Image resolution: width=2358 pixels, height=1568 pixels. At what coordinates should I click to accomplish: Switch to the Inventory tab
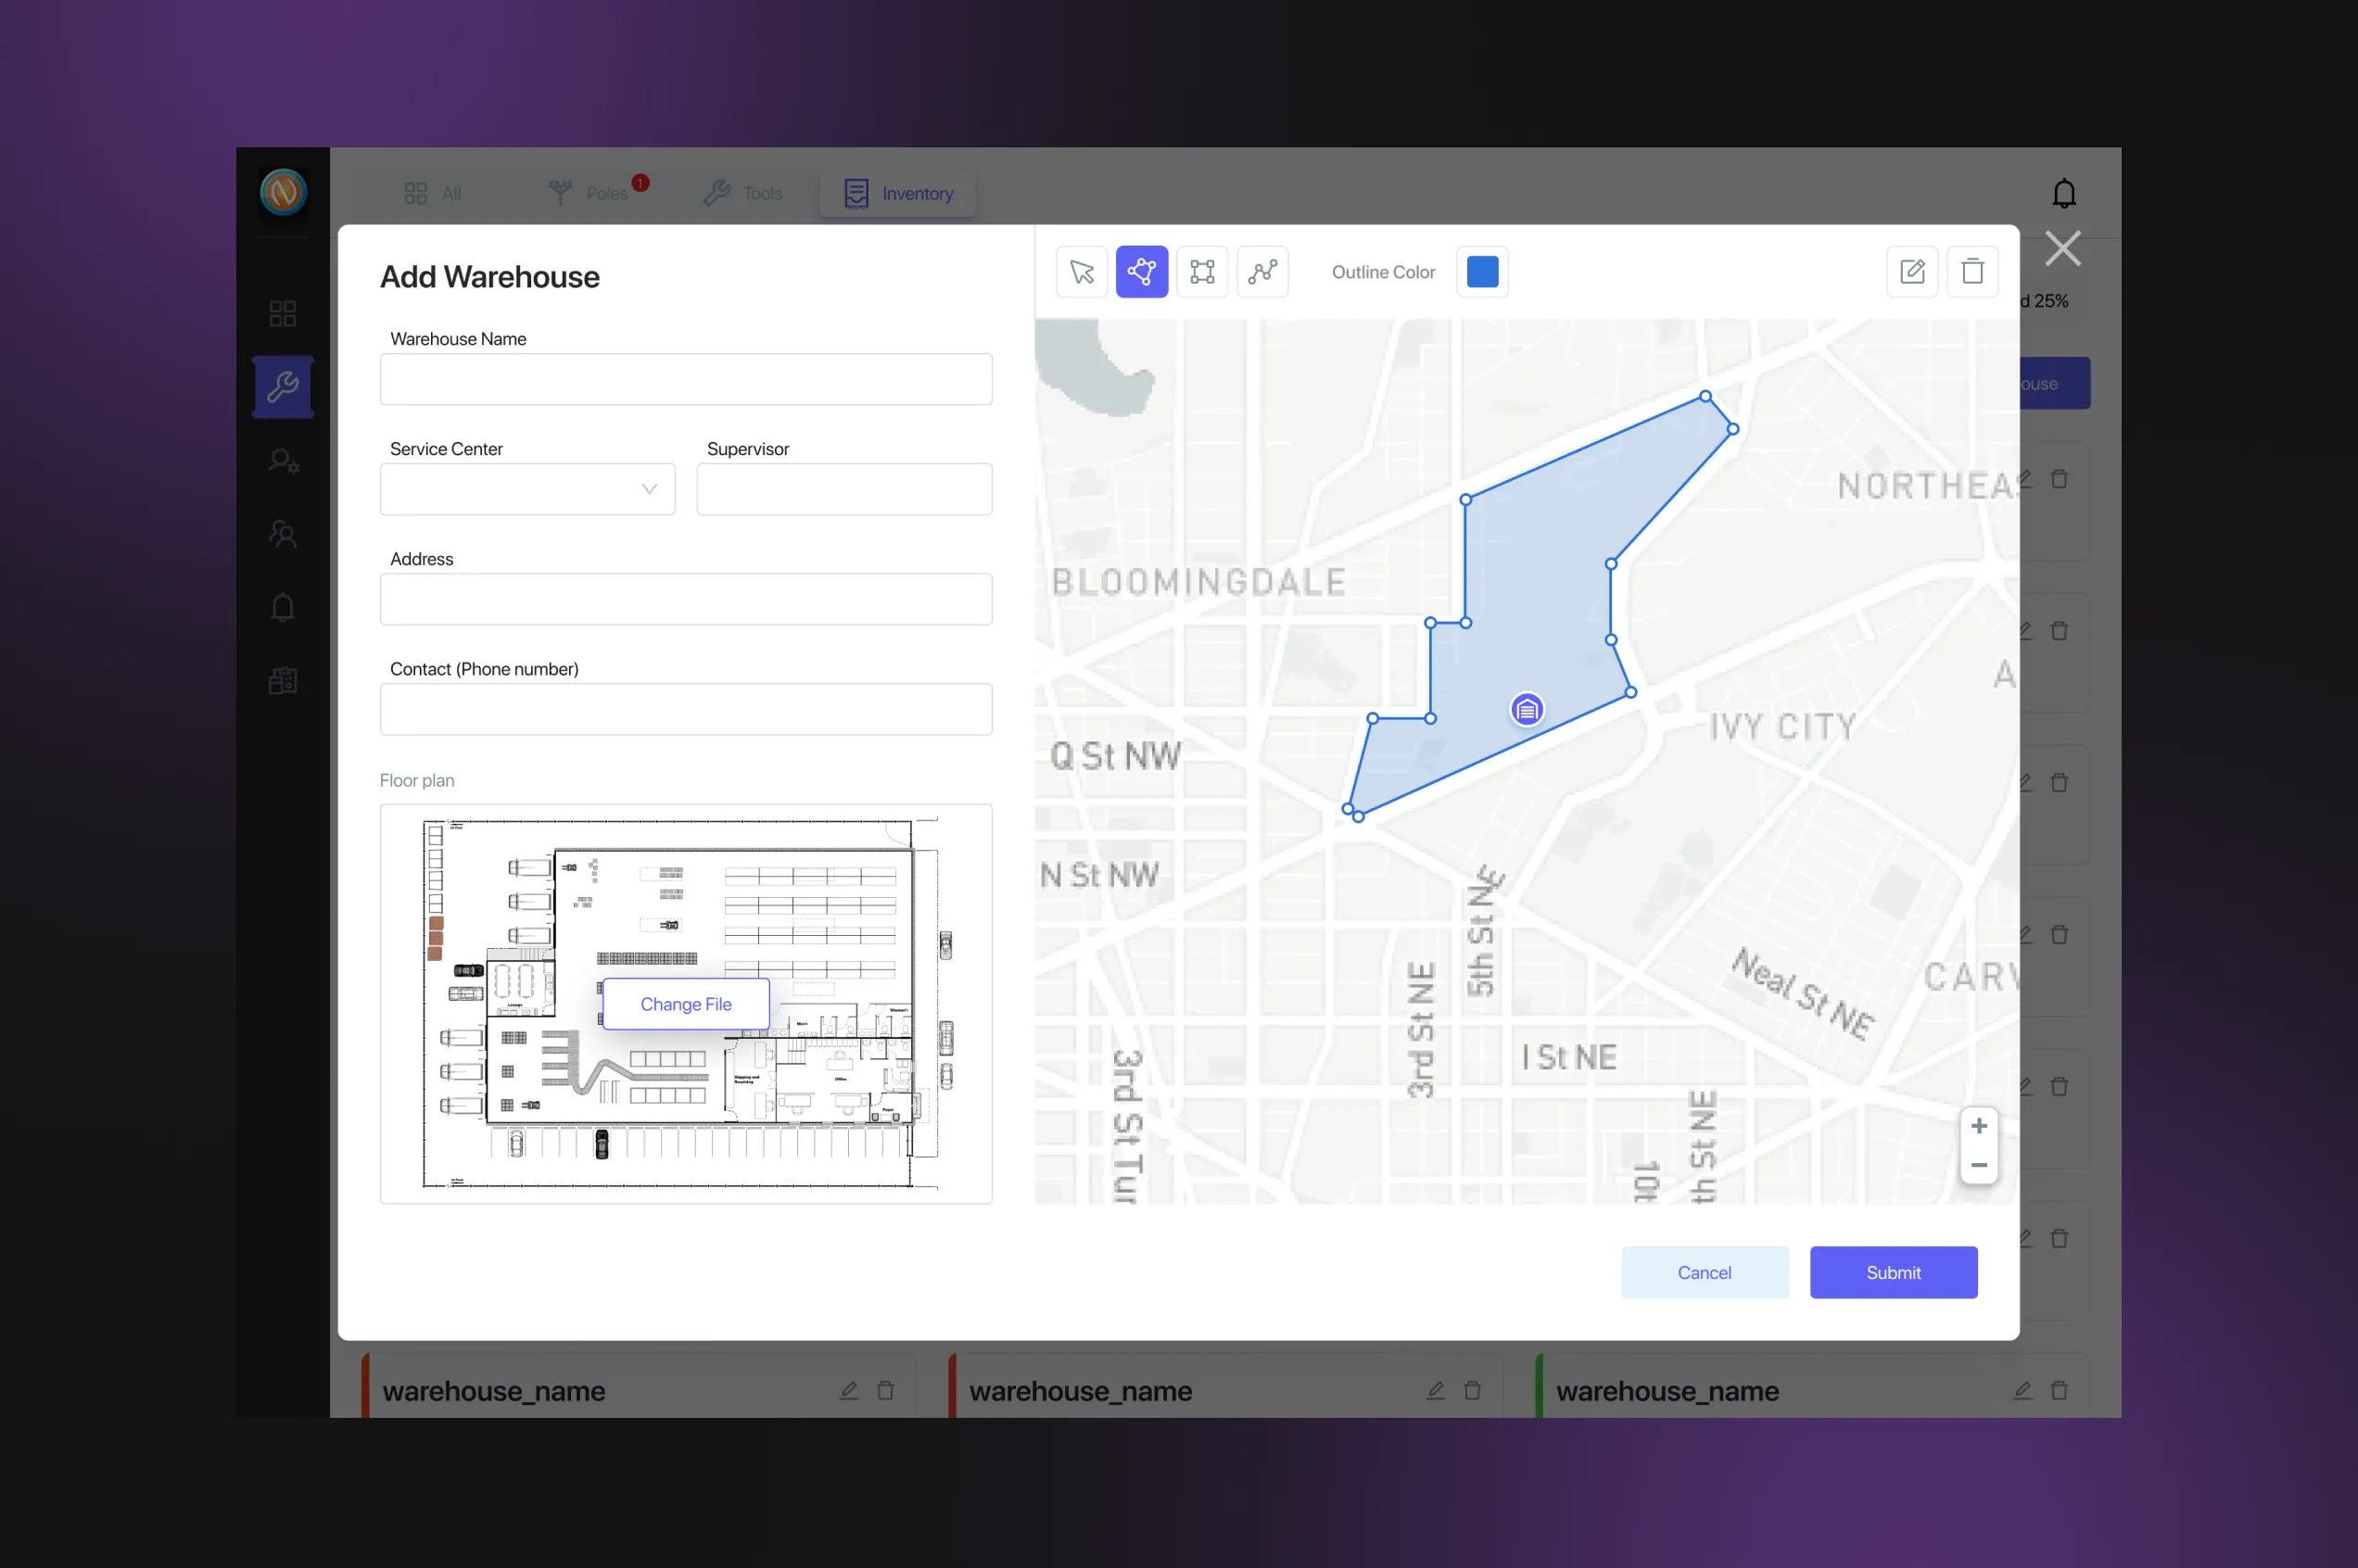[x=898, y=194]
